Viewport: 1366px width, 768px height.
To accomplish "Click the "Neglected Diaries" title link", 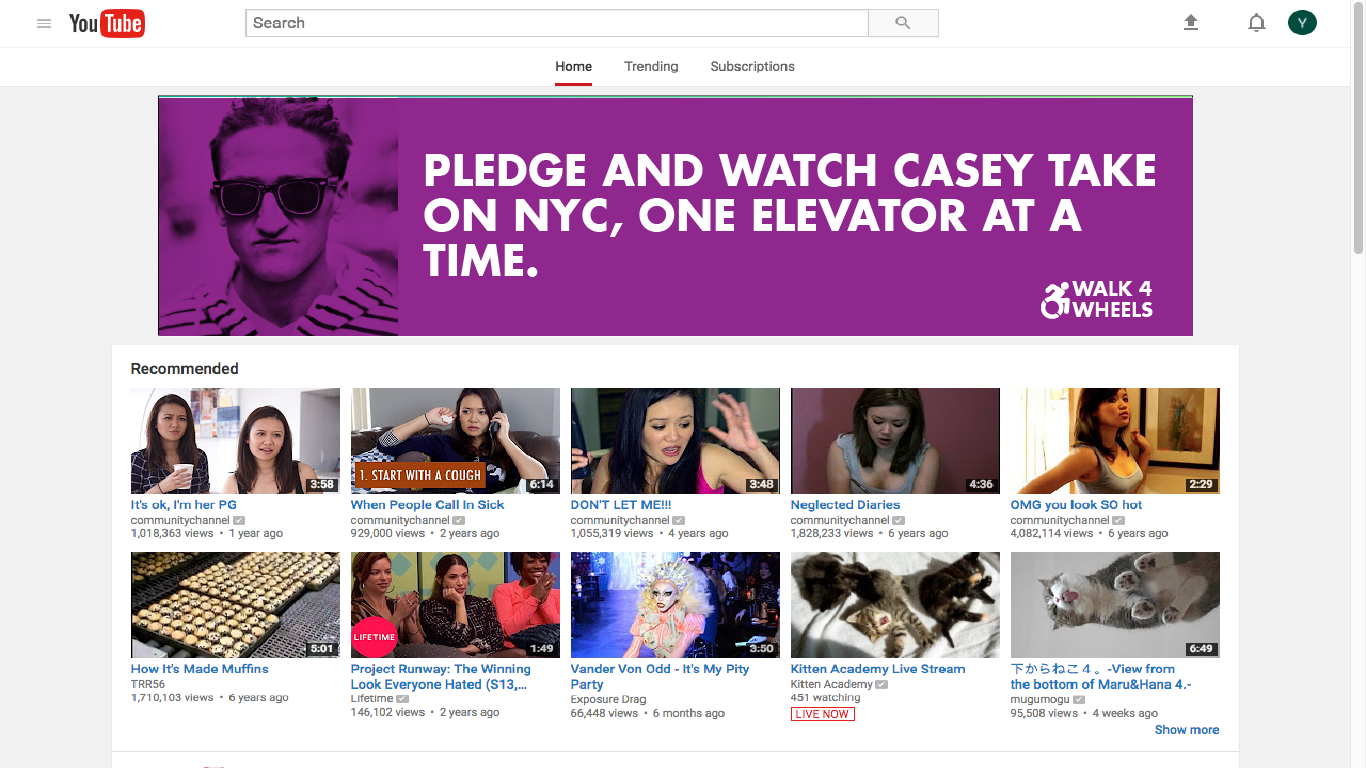I will point(845,505).
